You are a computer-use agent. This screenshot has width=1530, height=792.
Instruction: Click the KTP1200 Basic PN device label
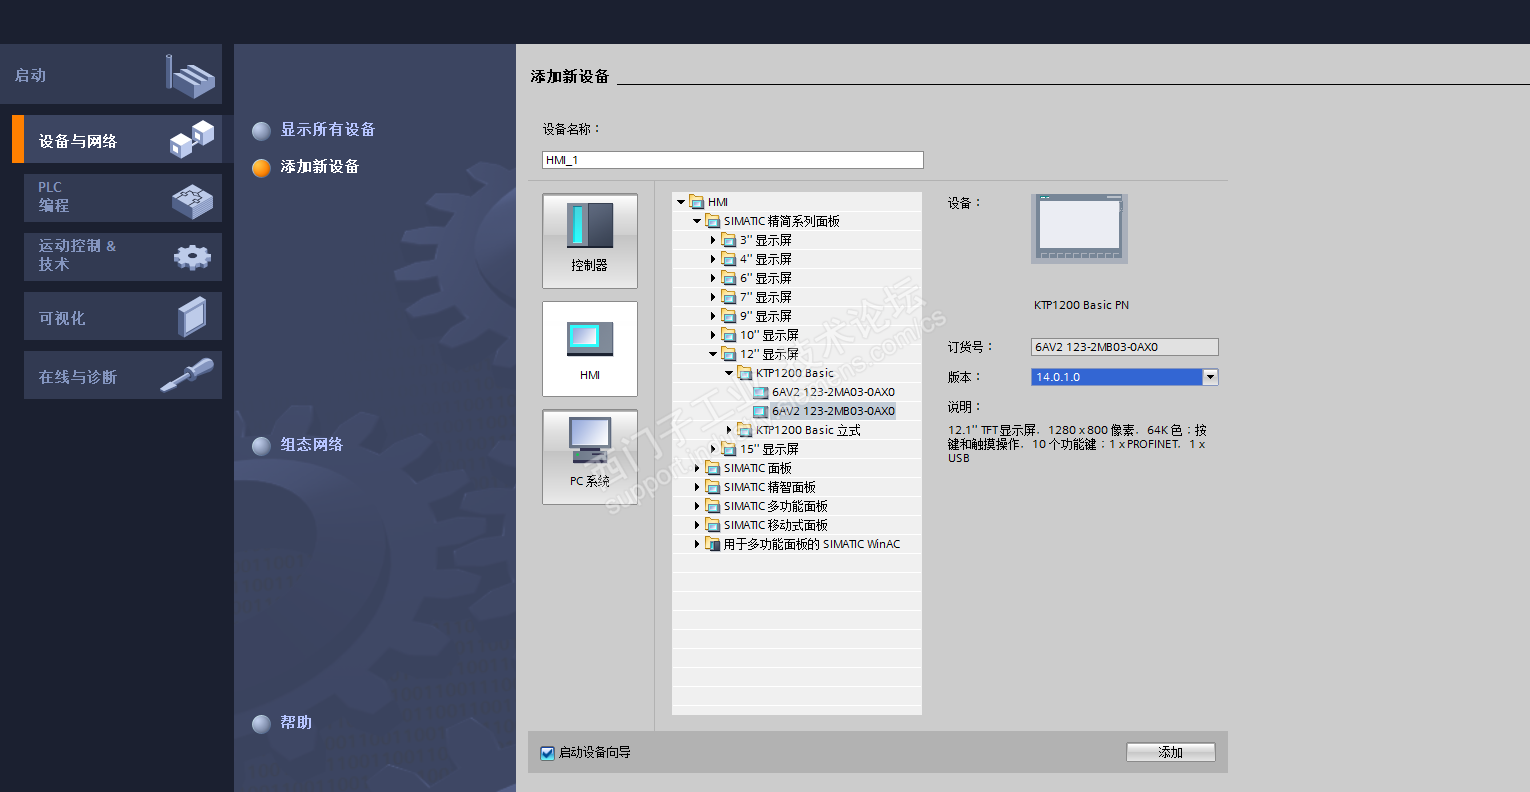pos(1081,305)
